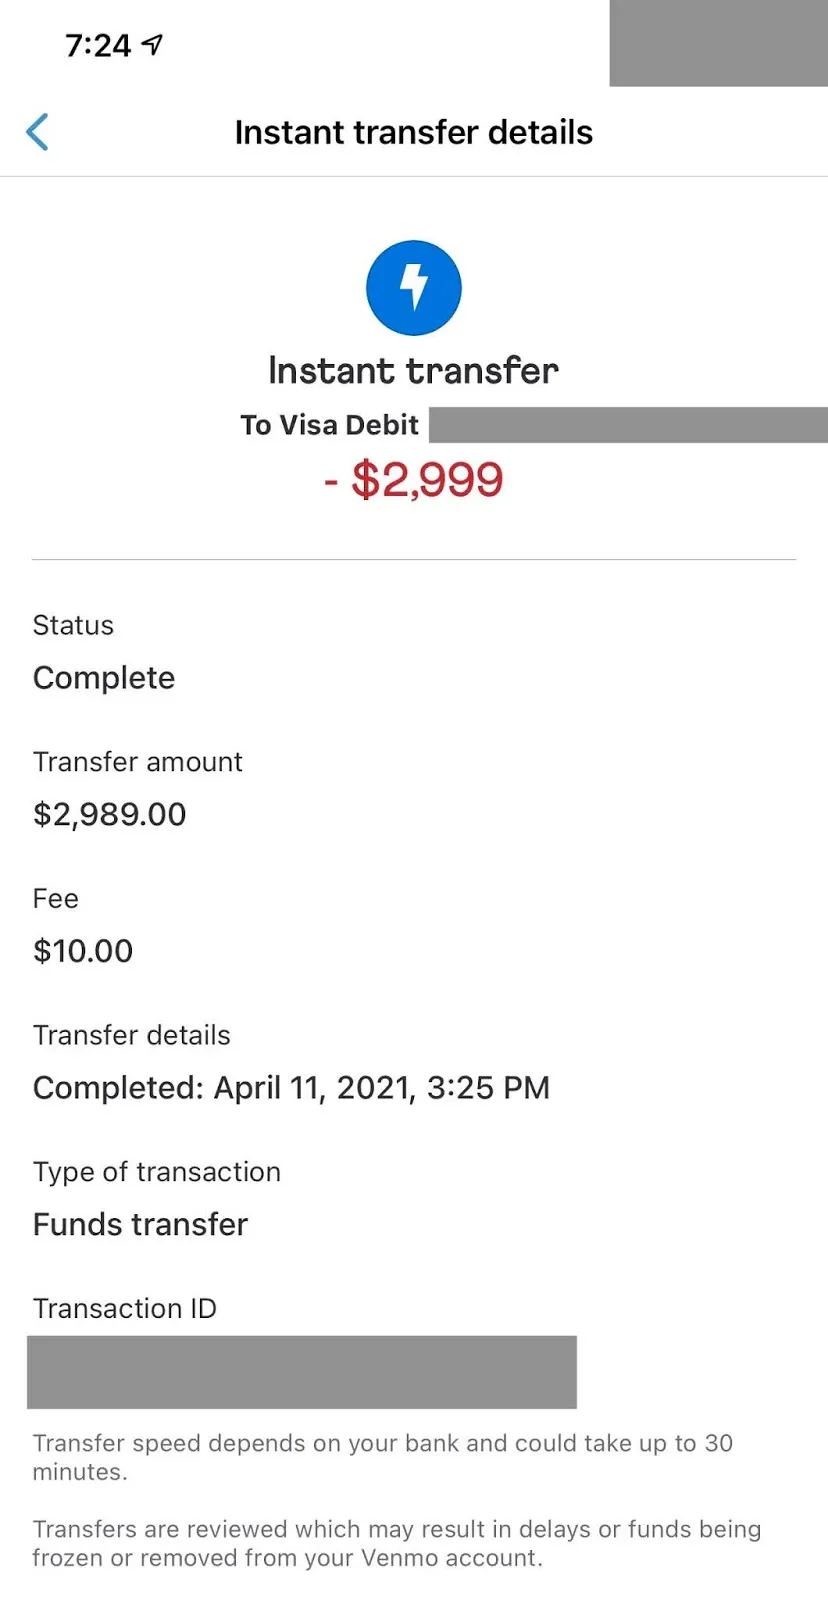Select the $2,989.00 transfer amount
The image size is (828, 1600).
pyautogui.click(x=110, y=814)
